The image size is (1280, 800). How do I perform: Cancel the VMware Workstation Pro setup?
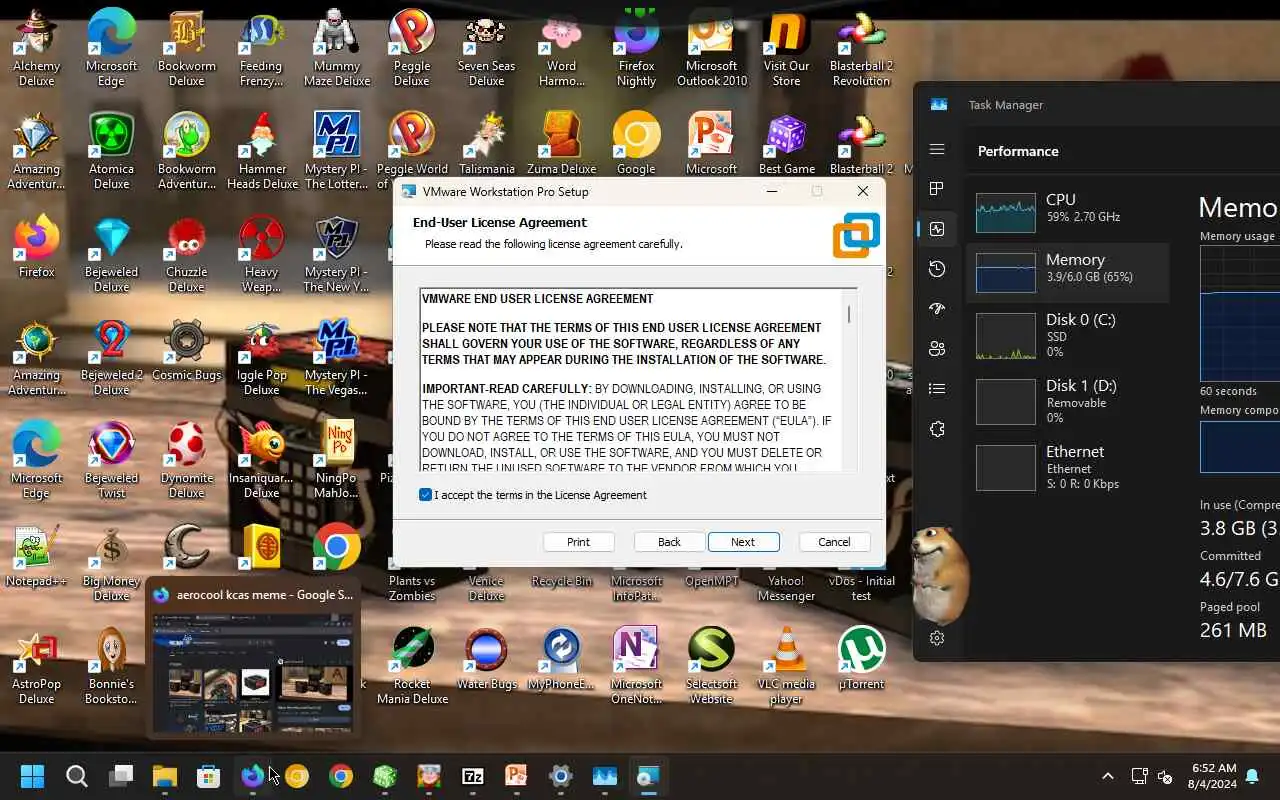[834, 542]
